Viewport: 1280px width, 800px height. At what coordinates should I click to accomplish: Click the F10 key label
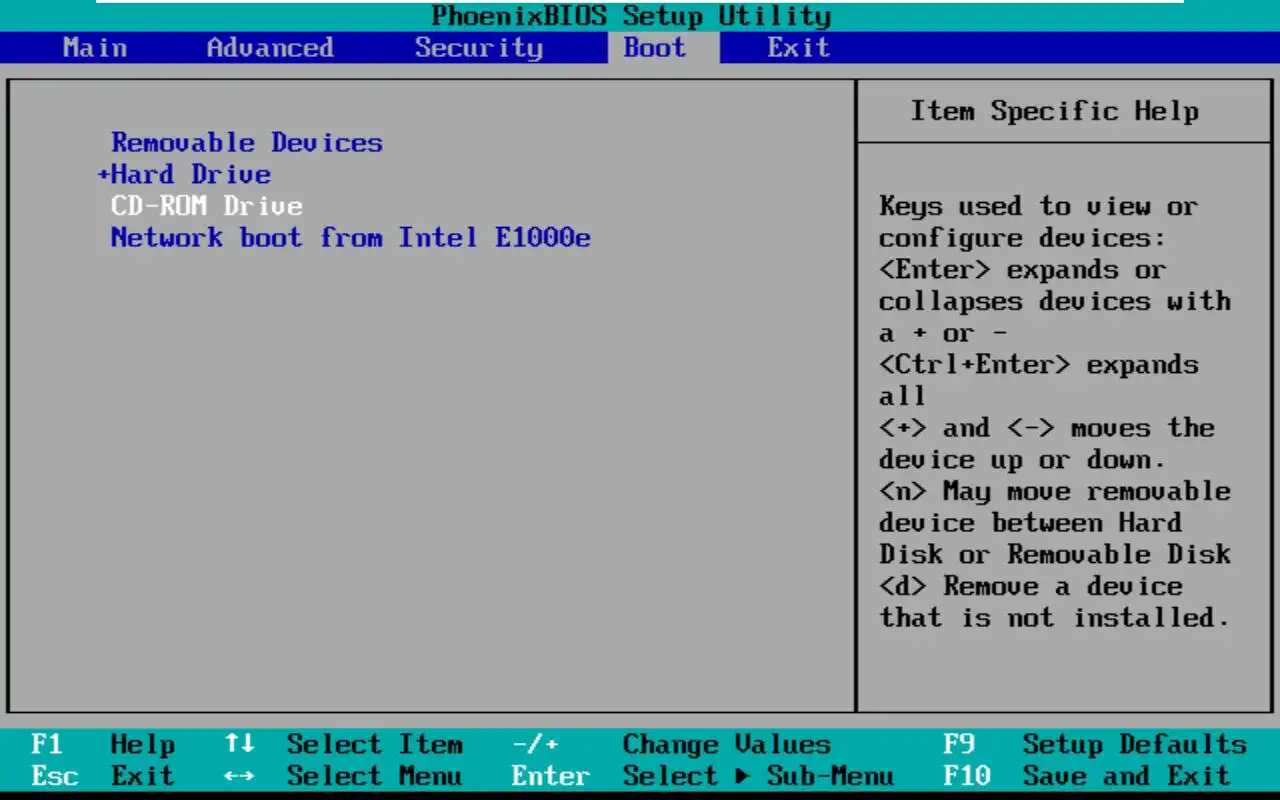[967, 775]
